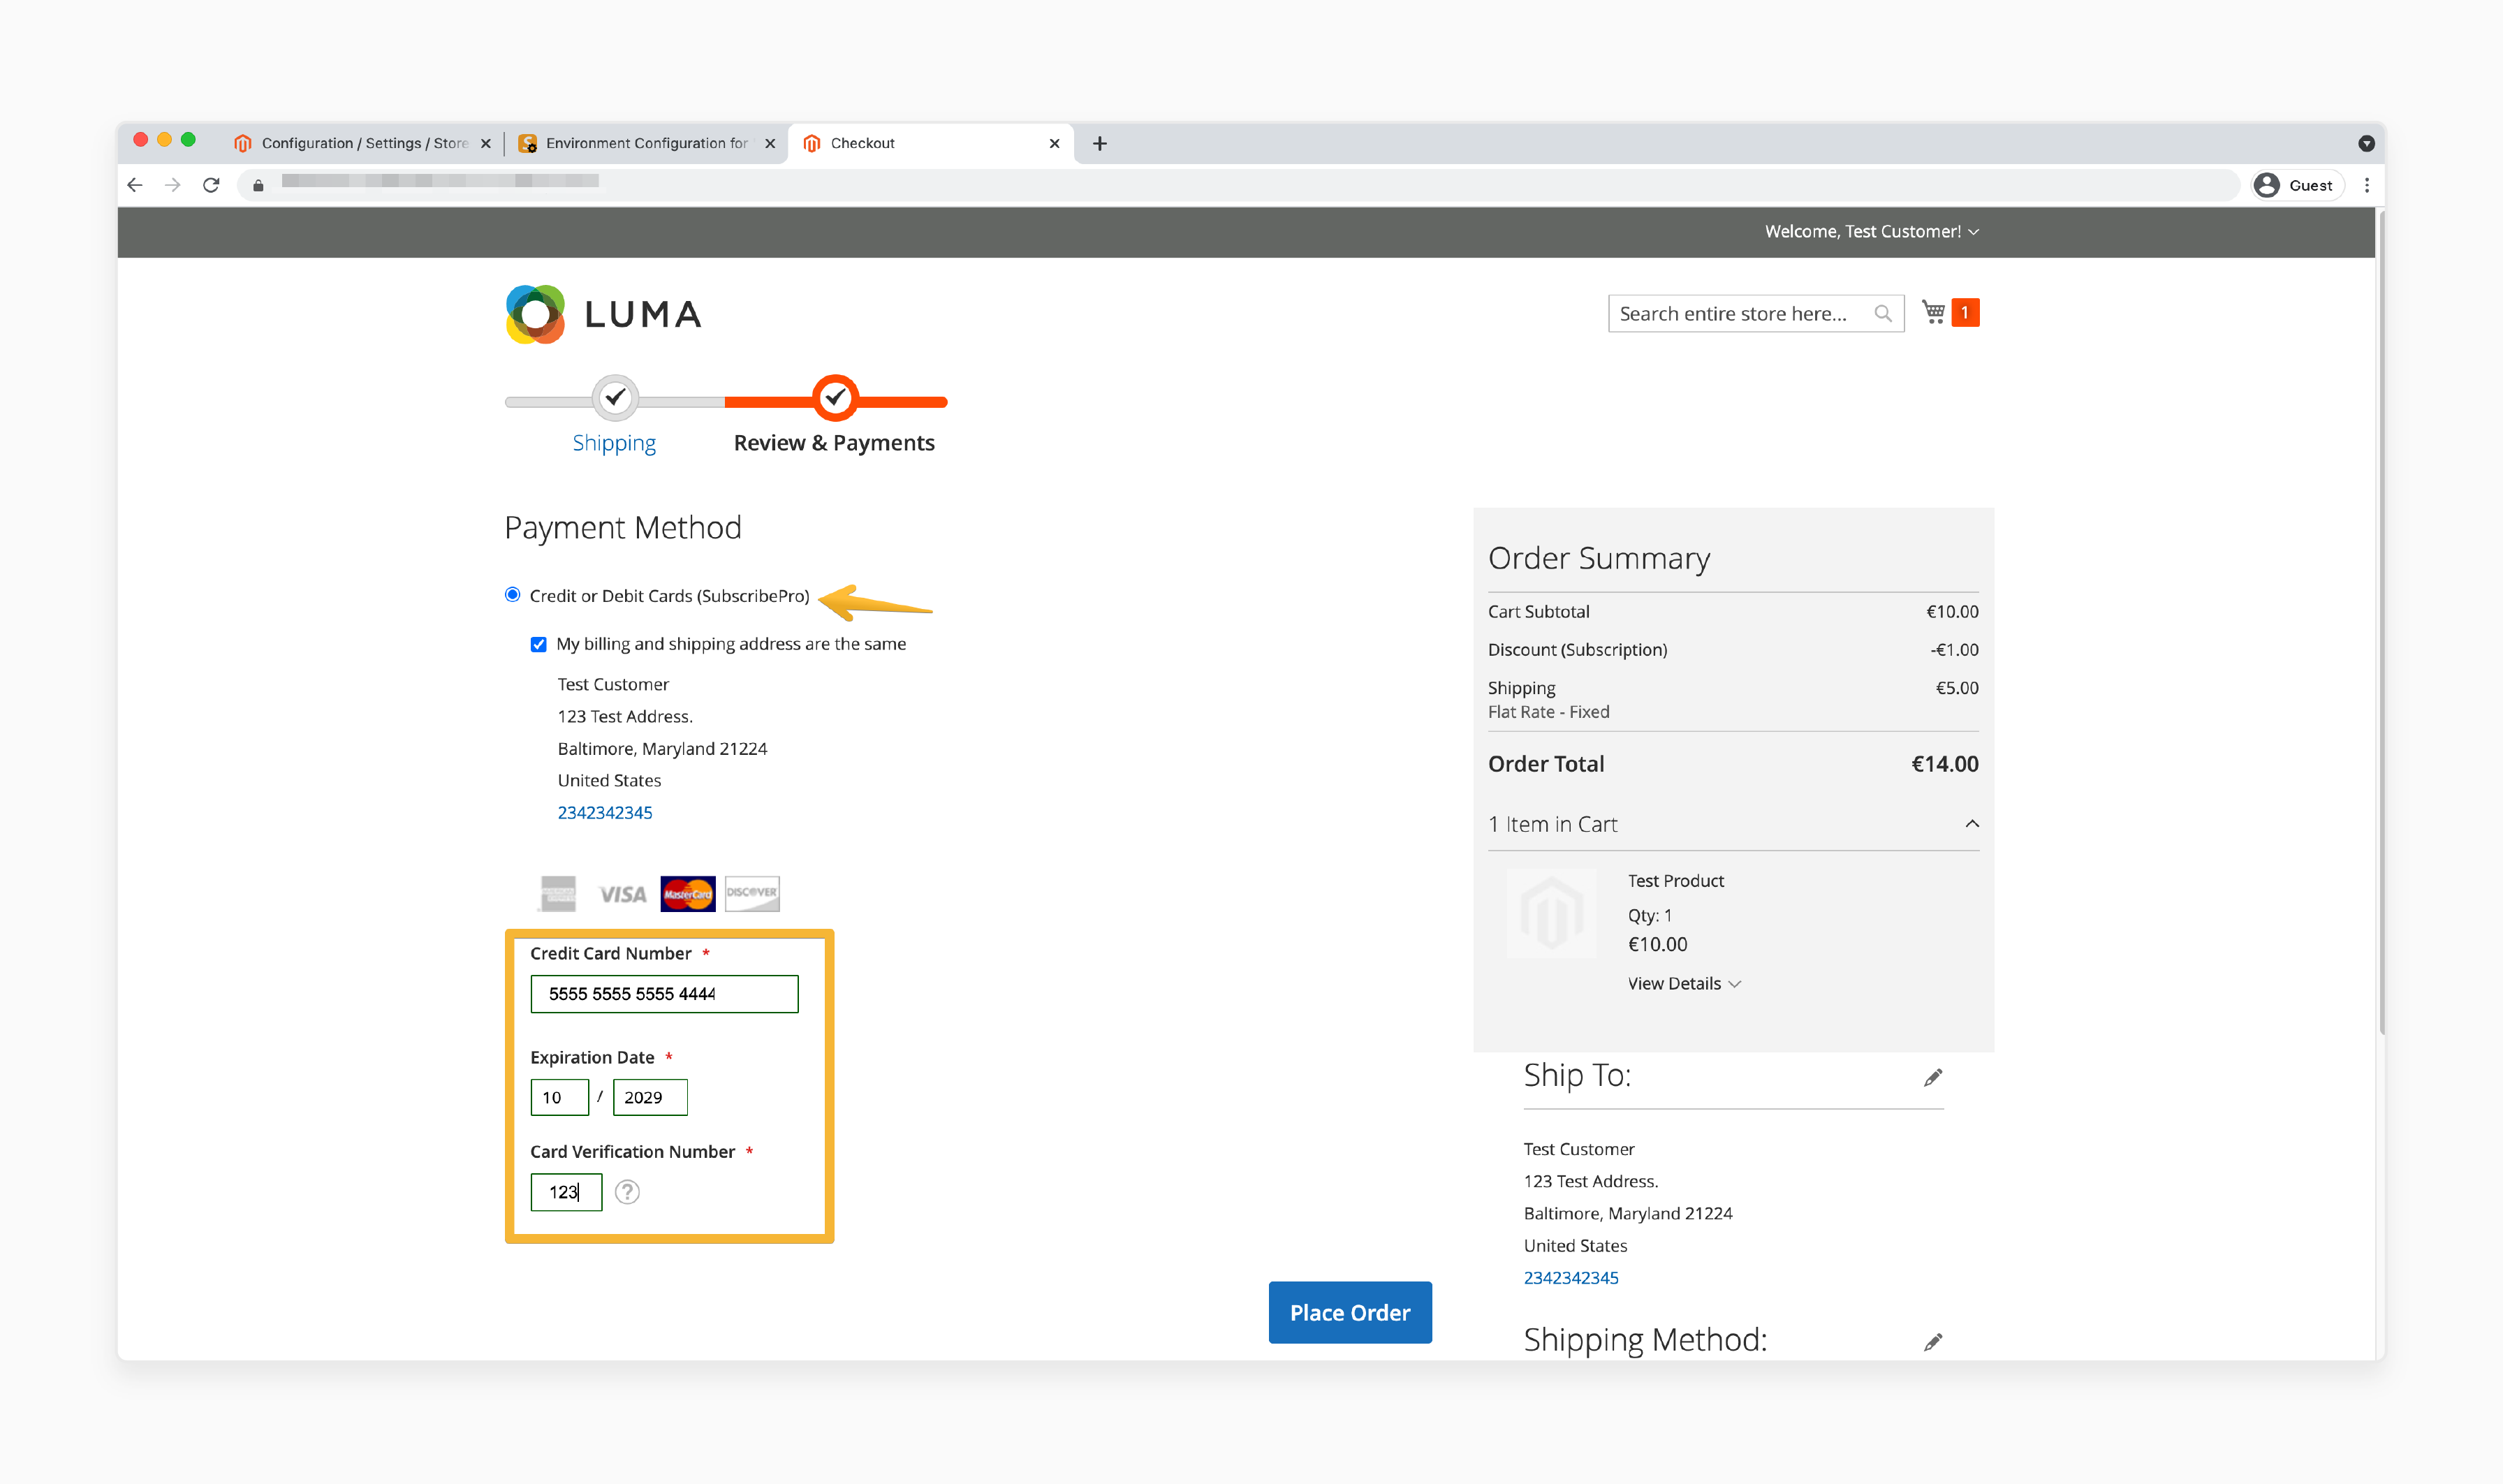Select the Checkout browser tab
This screenshot has height=1484, width=2503.
pos(930,143)
